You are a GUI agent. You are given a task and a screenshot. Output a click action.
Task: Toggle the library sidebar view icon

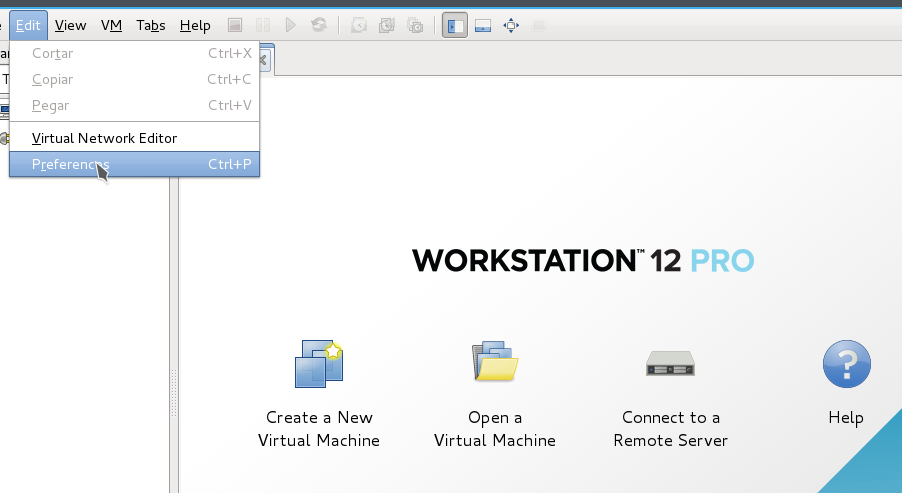tap(455, 25)
